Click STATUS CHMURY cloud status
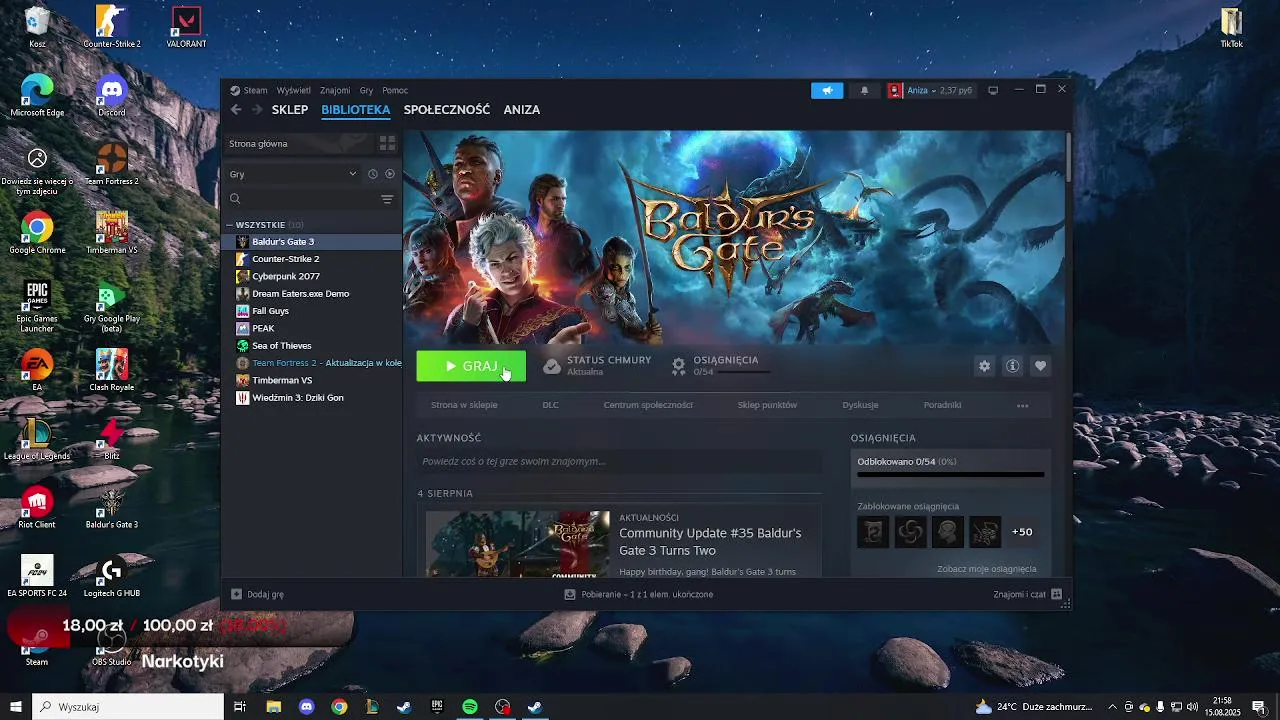The image size is (1280, 720). coord(597,366)
